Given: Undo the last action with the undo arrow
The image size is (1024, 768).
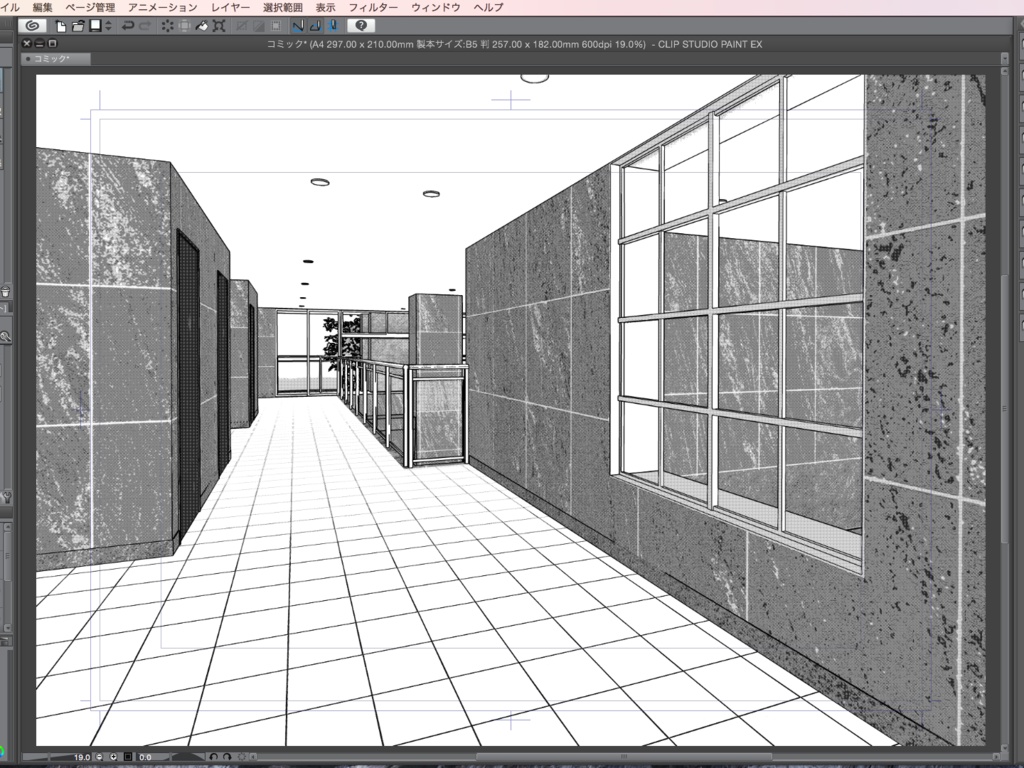Looking at the screenshot, I should [129, 25].
